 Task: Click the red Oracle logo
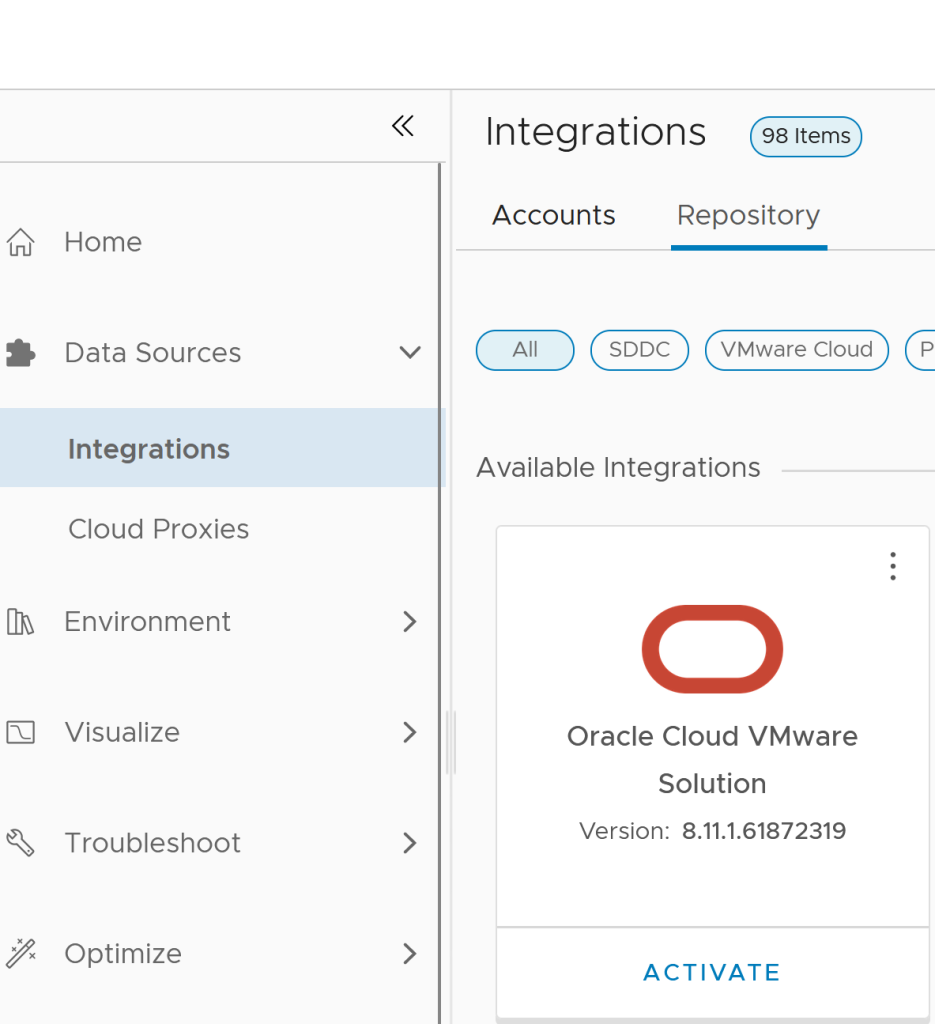point(712,649)
